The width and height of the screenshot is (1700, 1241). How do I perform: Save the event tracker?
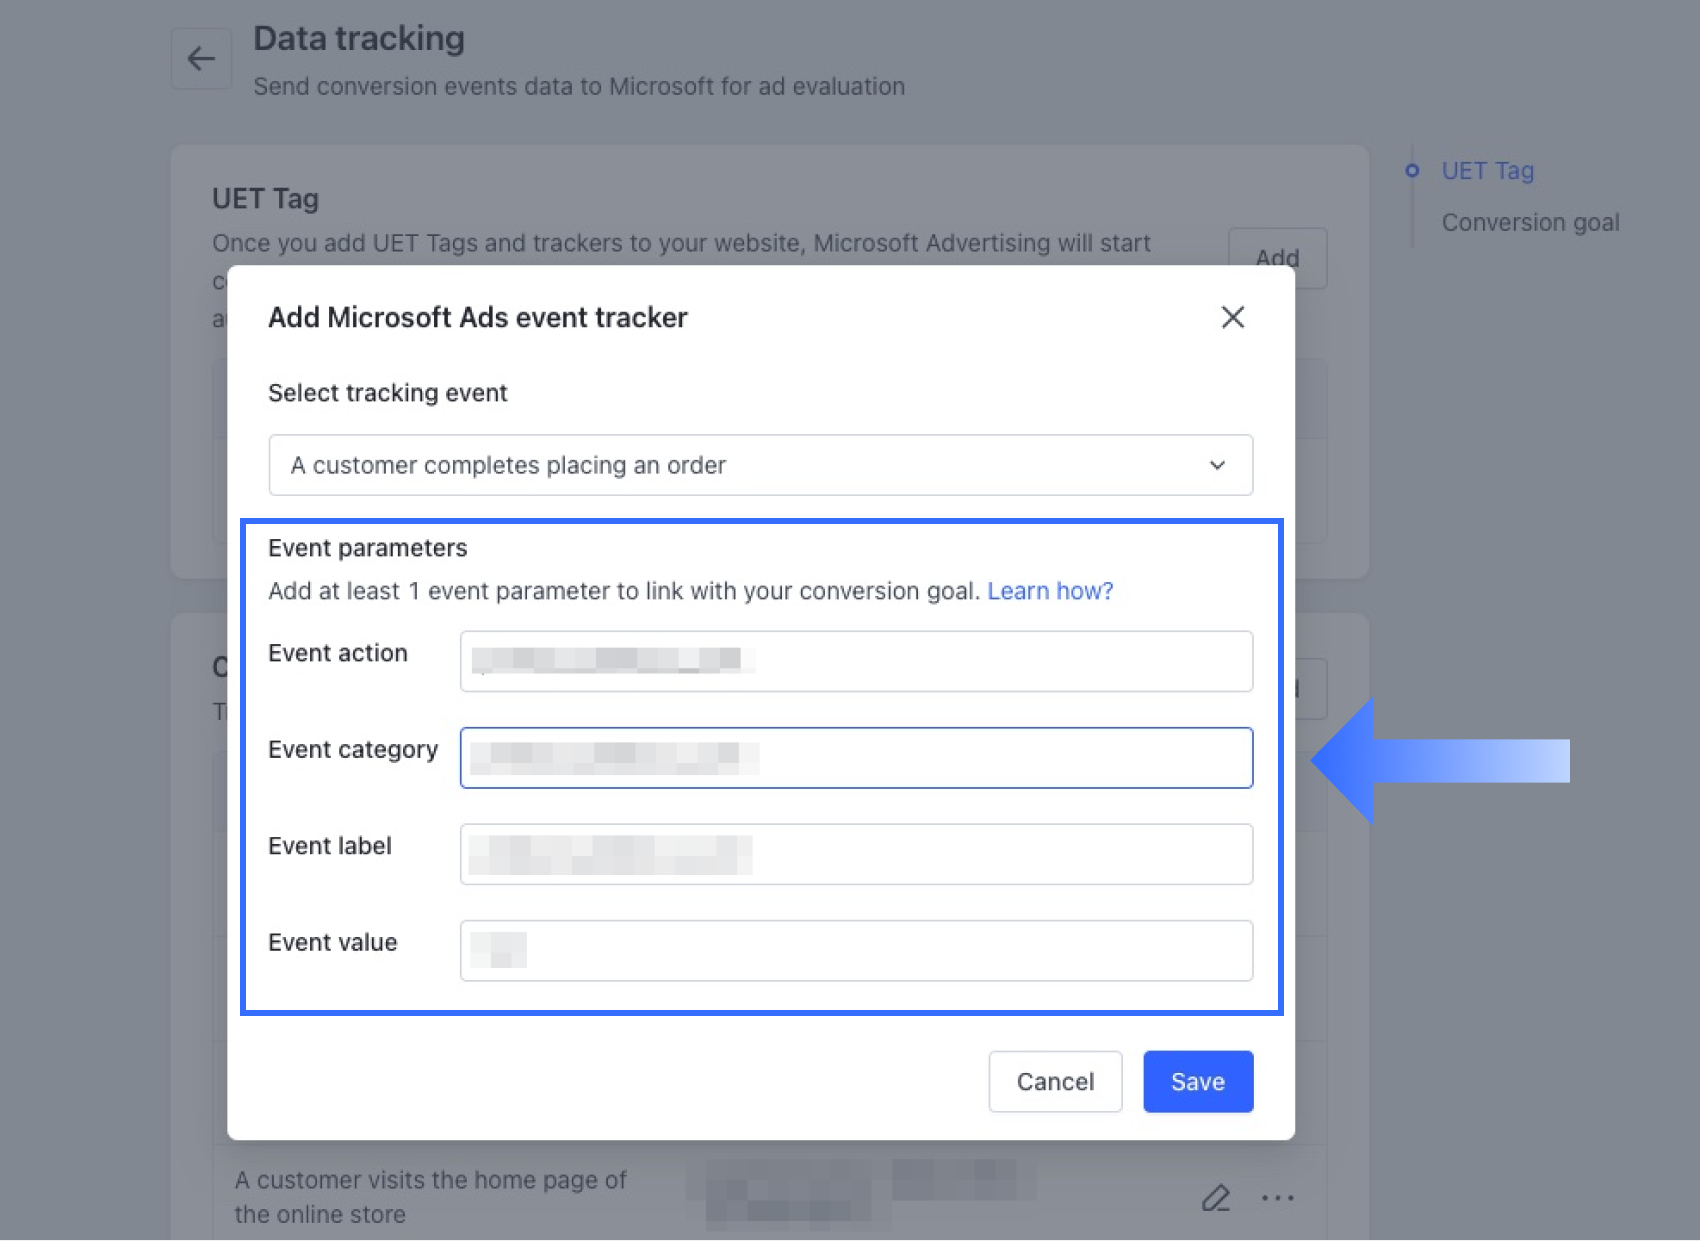(x=1198, y=1081)
